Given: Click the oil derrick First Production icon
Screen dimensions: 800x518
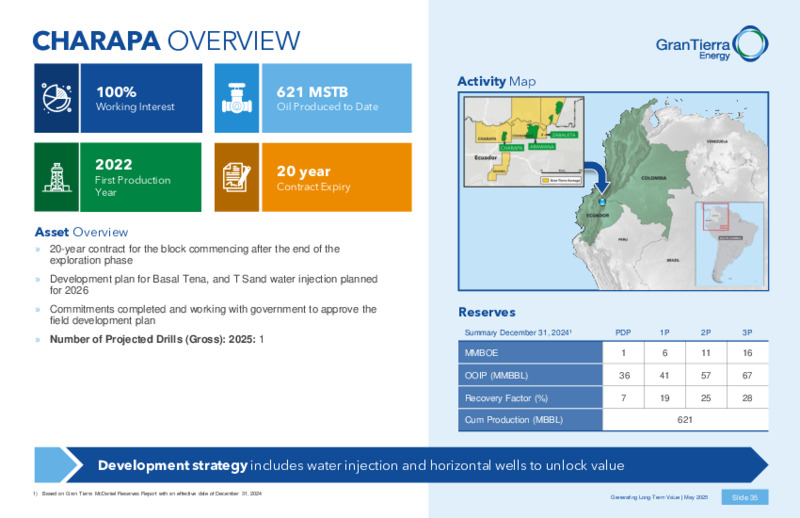Looking at the screenshot, I should click(x=57, y=178).
